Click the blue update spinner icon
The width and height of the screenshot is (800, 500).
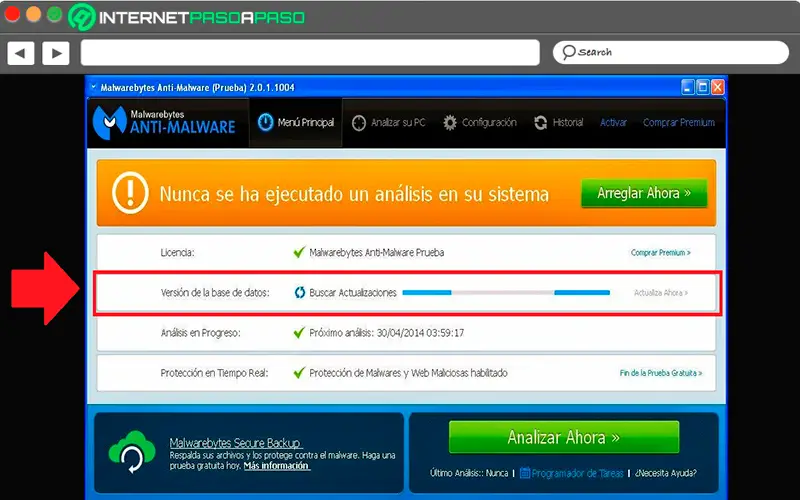point(299,293)
